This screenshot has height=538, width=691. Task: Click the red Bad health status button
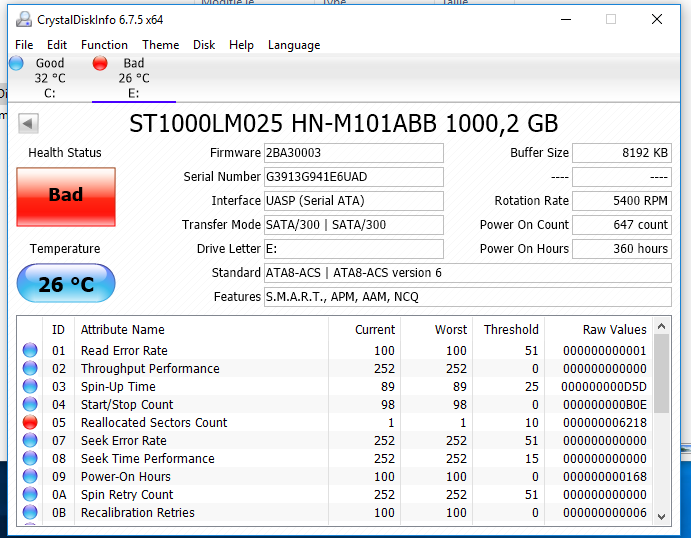point(66,197)
